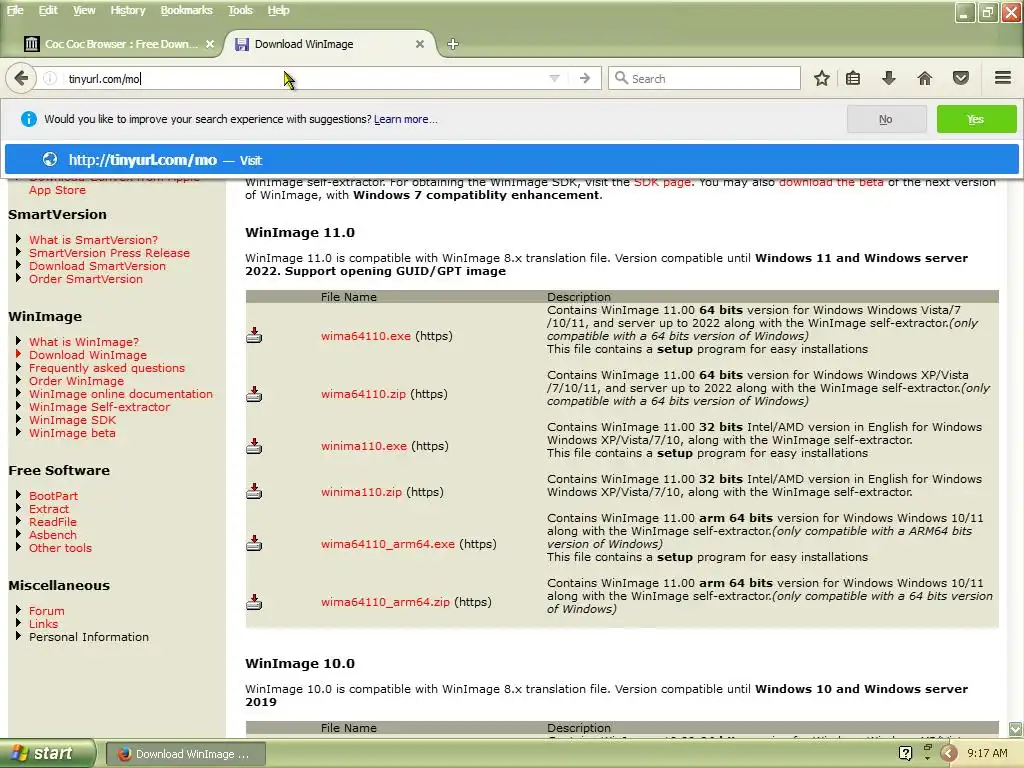This screenshot has width=1024, height=768.
Task: Click Download WinImage taskbar button
Action: [x=185, y=754]
